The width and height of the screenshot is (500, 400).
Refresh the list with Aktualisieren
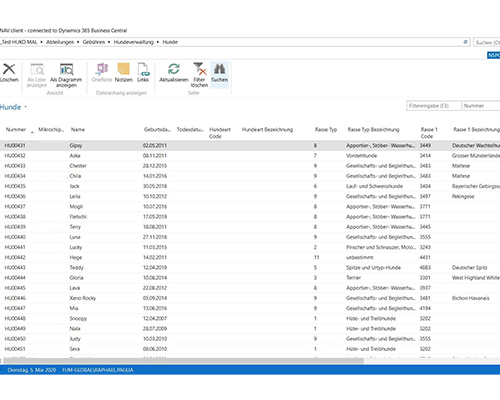click(174, 72)
